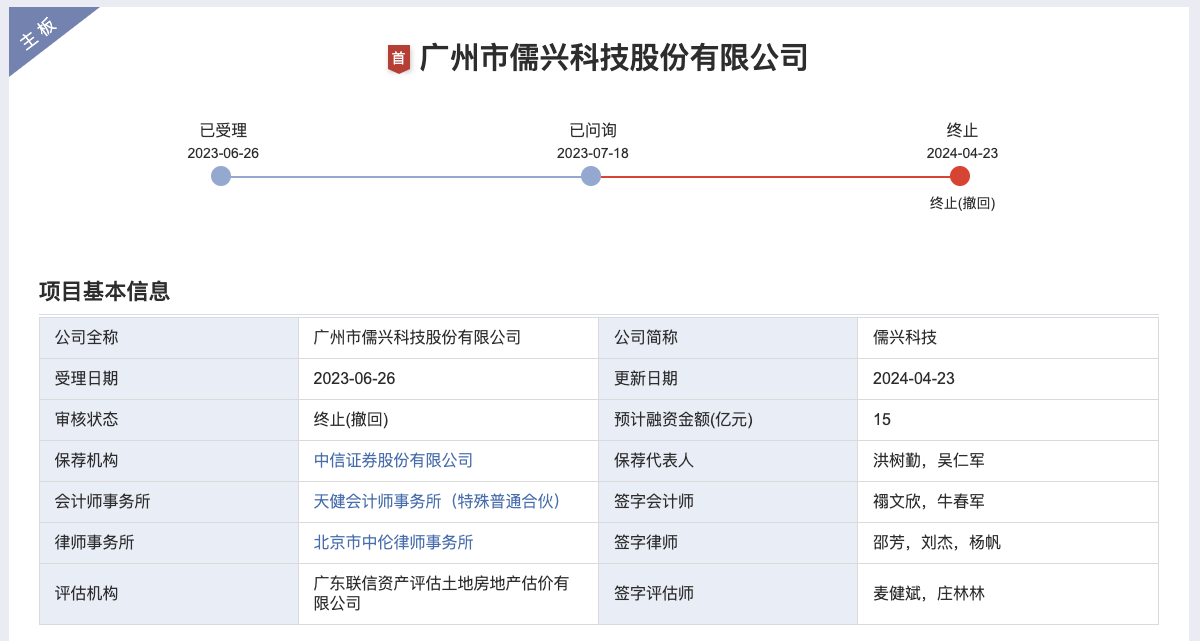1200x641 pixels.
Task: Click the 保荐代表人 header cell
Action: (728, 461)
